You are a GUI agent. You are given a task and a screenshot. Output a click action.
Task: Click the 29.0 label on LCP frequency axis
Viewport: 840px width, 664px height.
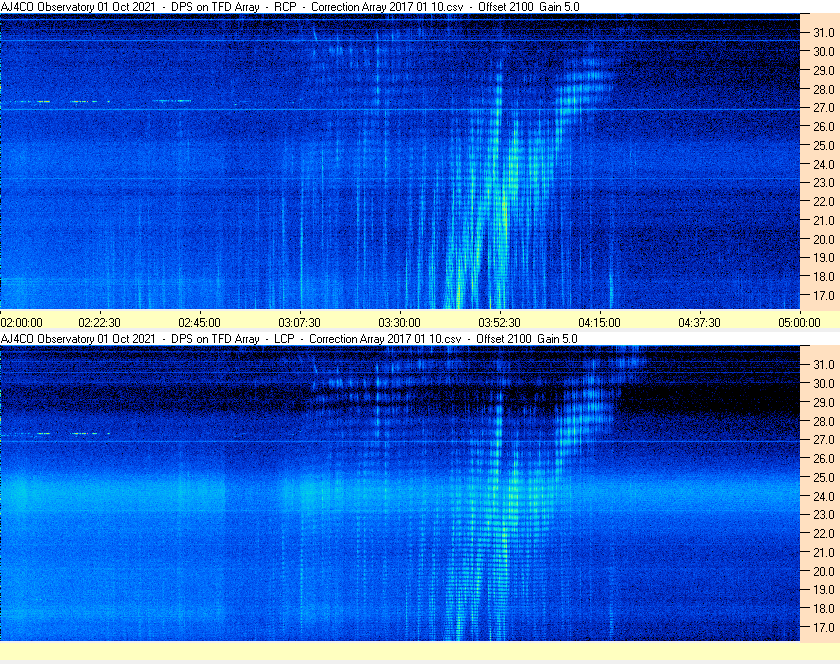[x=824, y=402]
